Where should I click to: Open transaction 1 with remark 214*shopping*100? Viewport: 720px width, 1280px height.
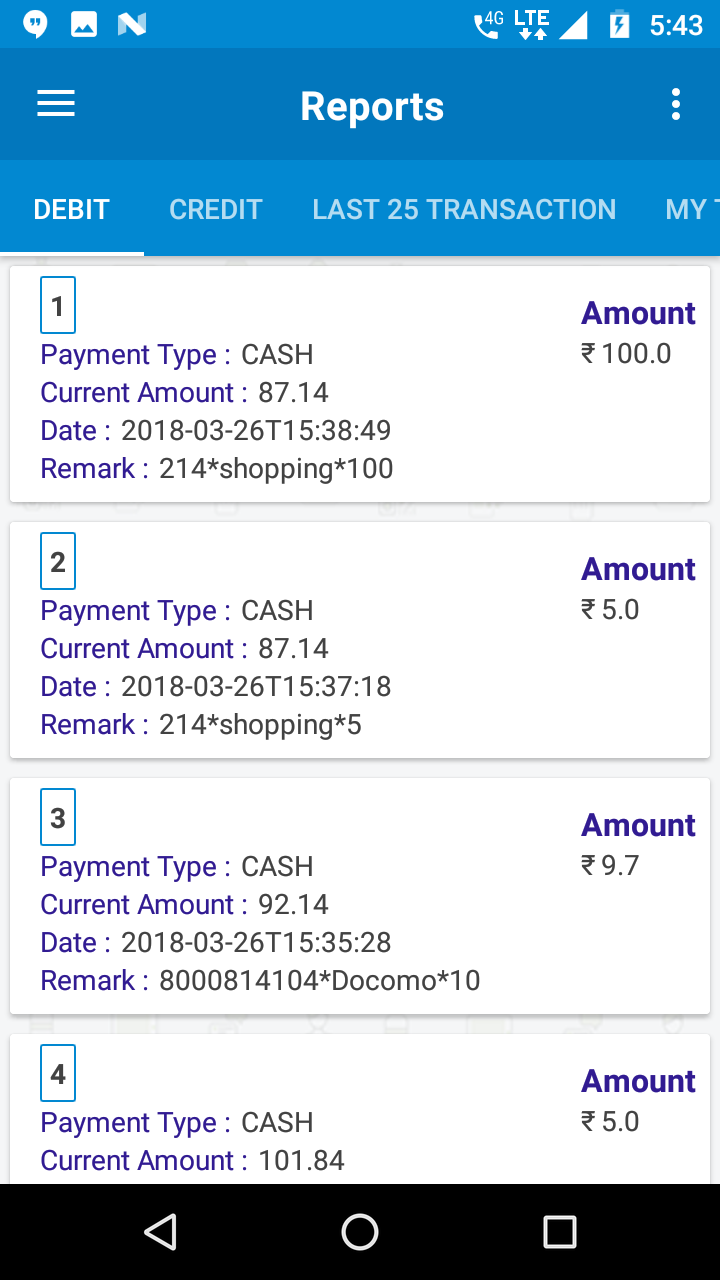tap(360, 384)
